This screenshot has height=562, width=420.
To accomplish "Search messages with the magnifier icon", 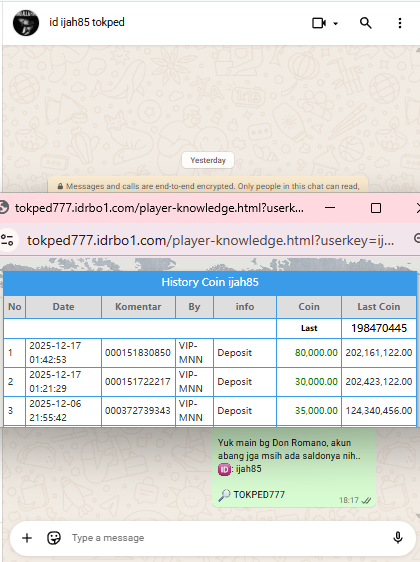I will (365, 23).
